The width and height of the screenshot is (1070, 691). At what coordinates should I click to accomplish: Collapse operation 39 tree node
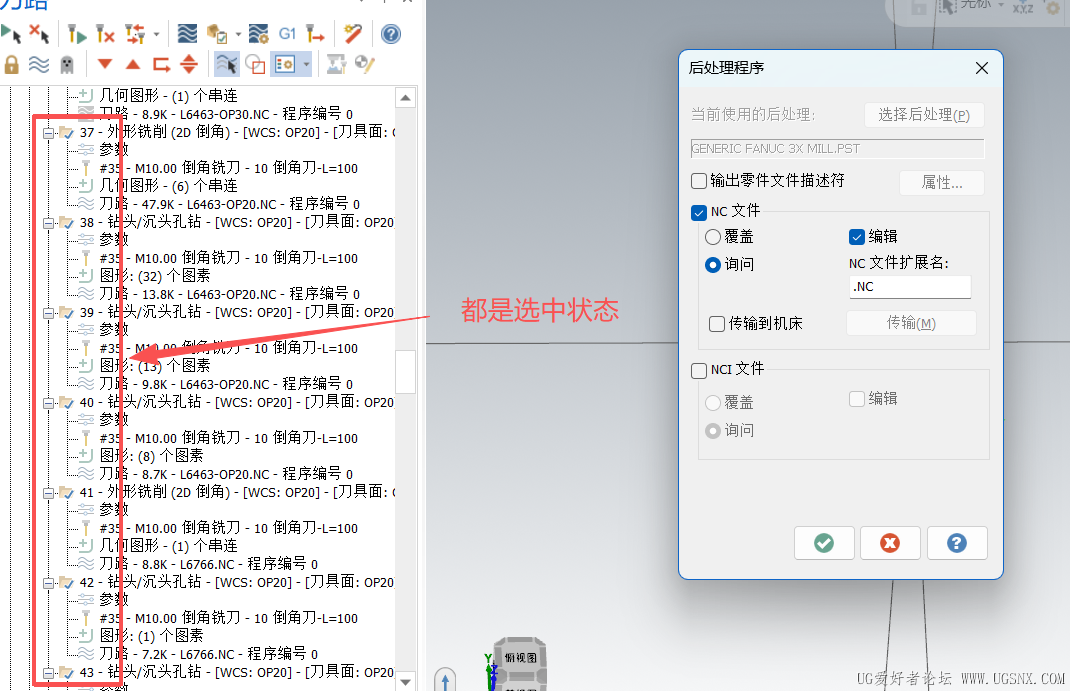[48, 313]
